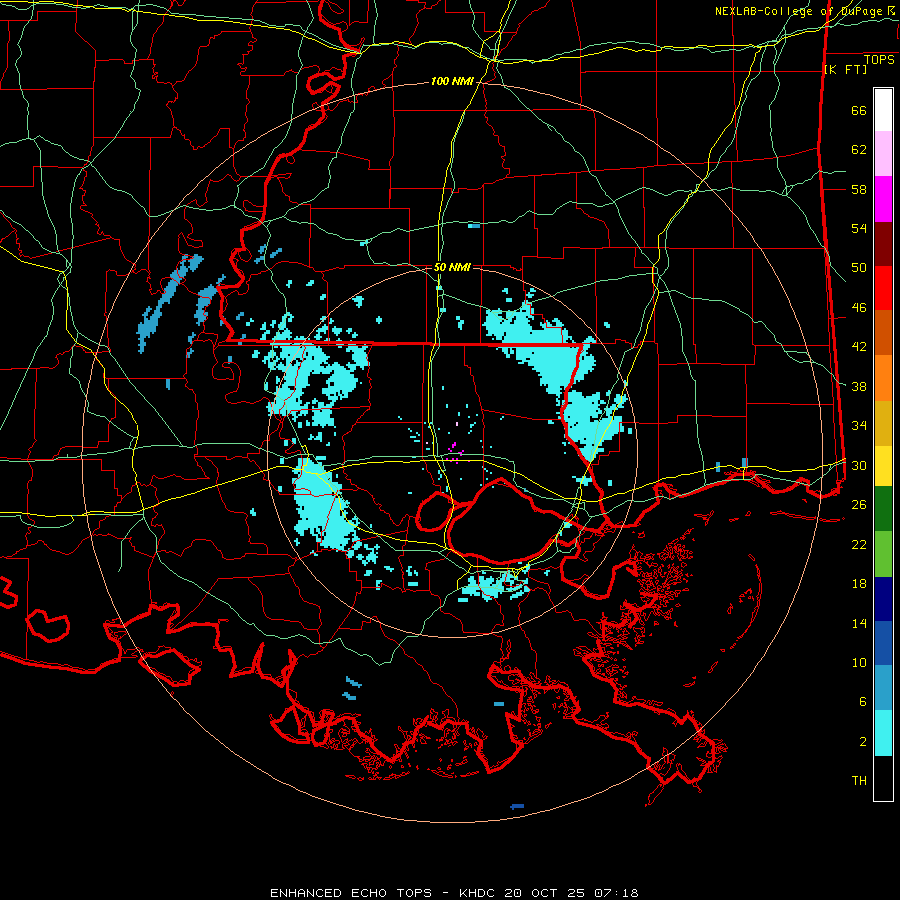Click the ENHANCED ECHO TOPS caption text
The image size is (900, 900).
[351, 893]
